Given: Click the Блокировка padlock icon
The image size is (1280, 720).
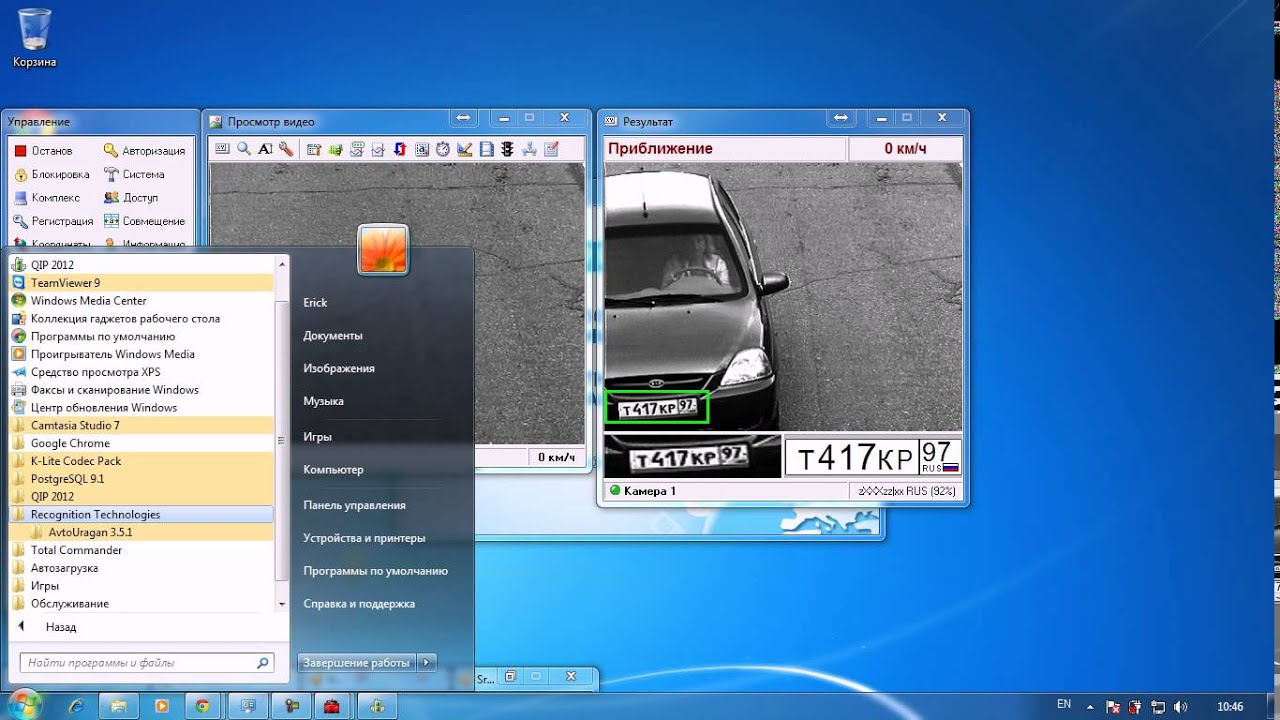Looking at the screenshot, I should (x=20, y=174).
